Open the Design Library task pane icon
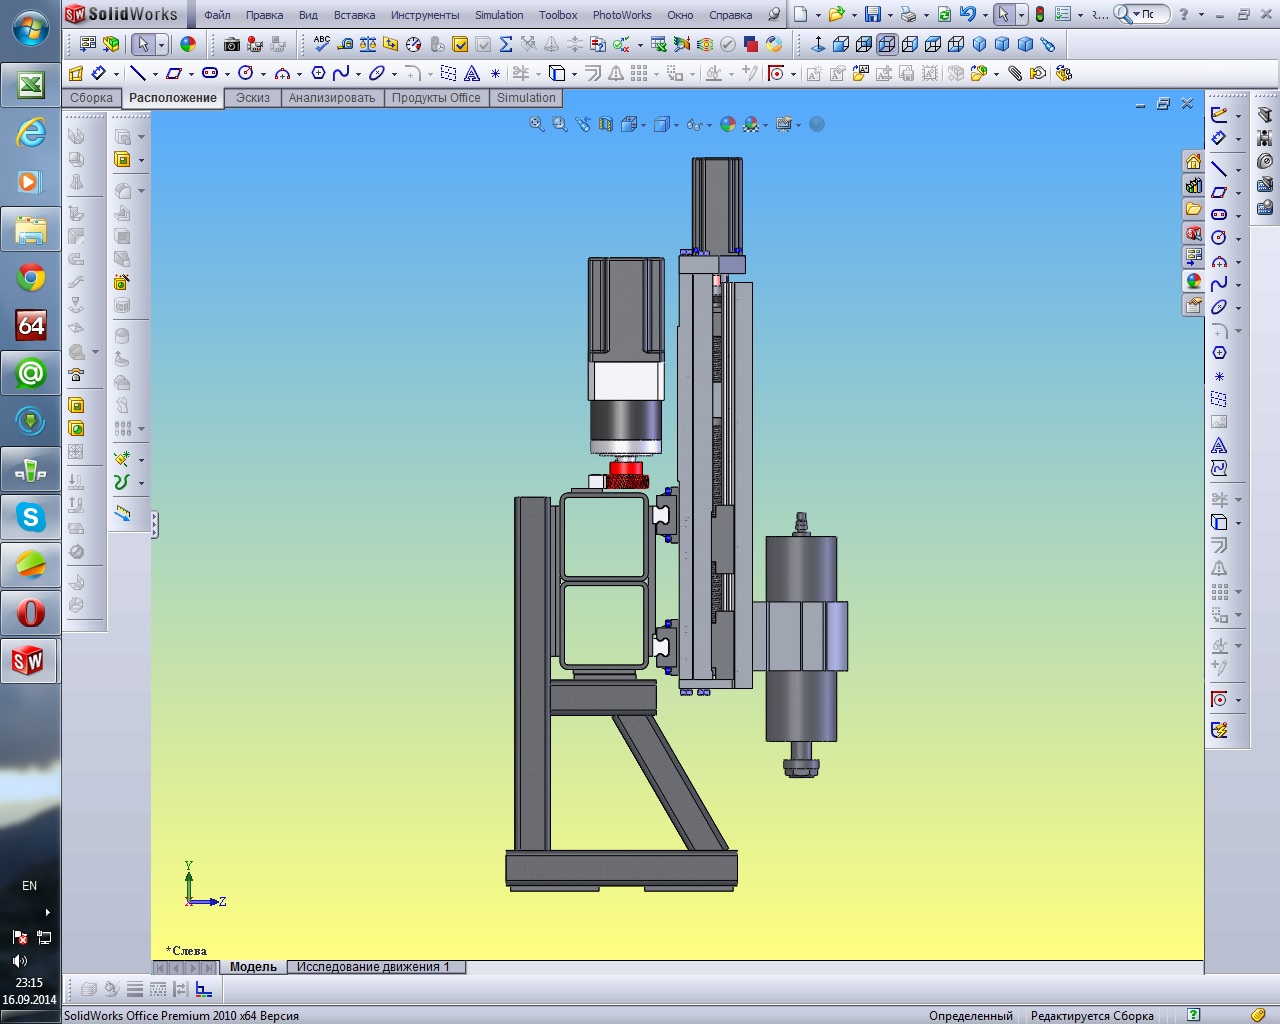Screen dimensions: 1280x1024 (1193, 186)
